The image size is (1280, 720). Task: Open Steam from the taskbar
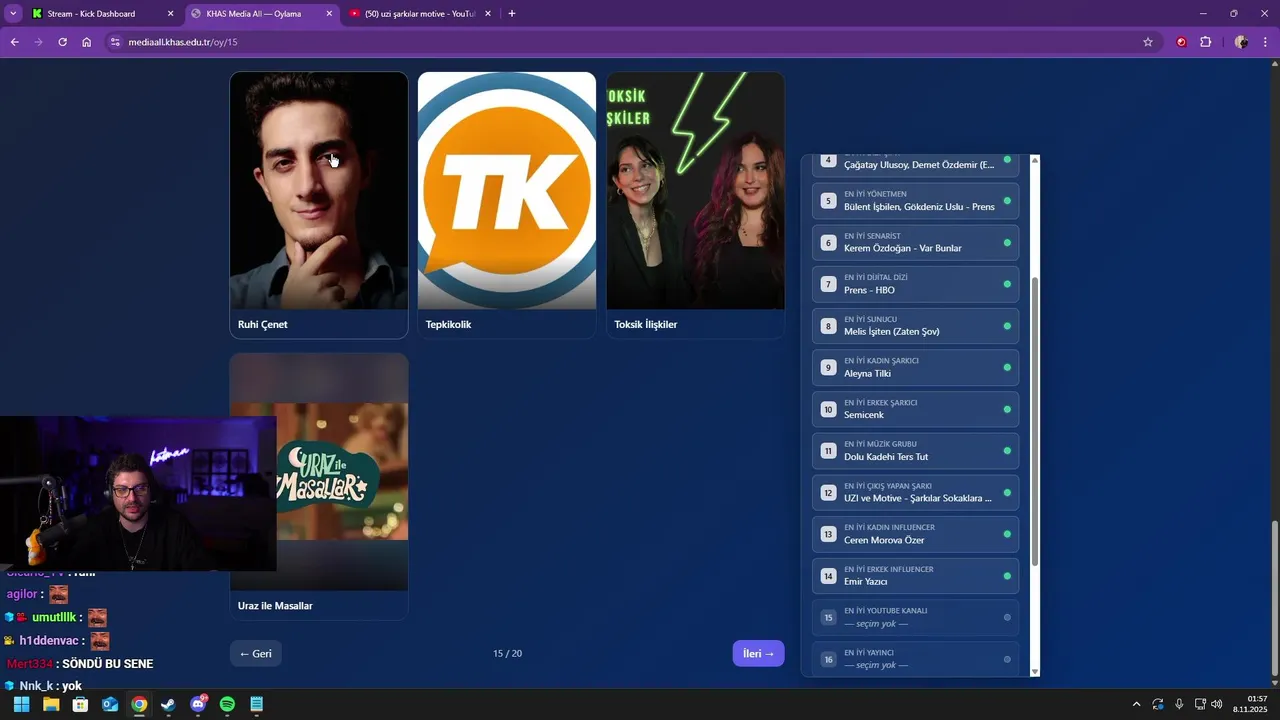[x=168, y=705]
